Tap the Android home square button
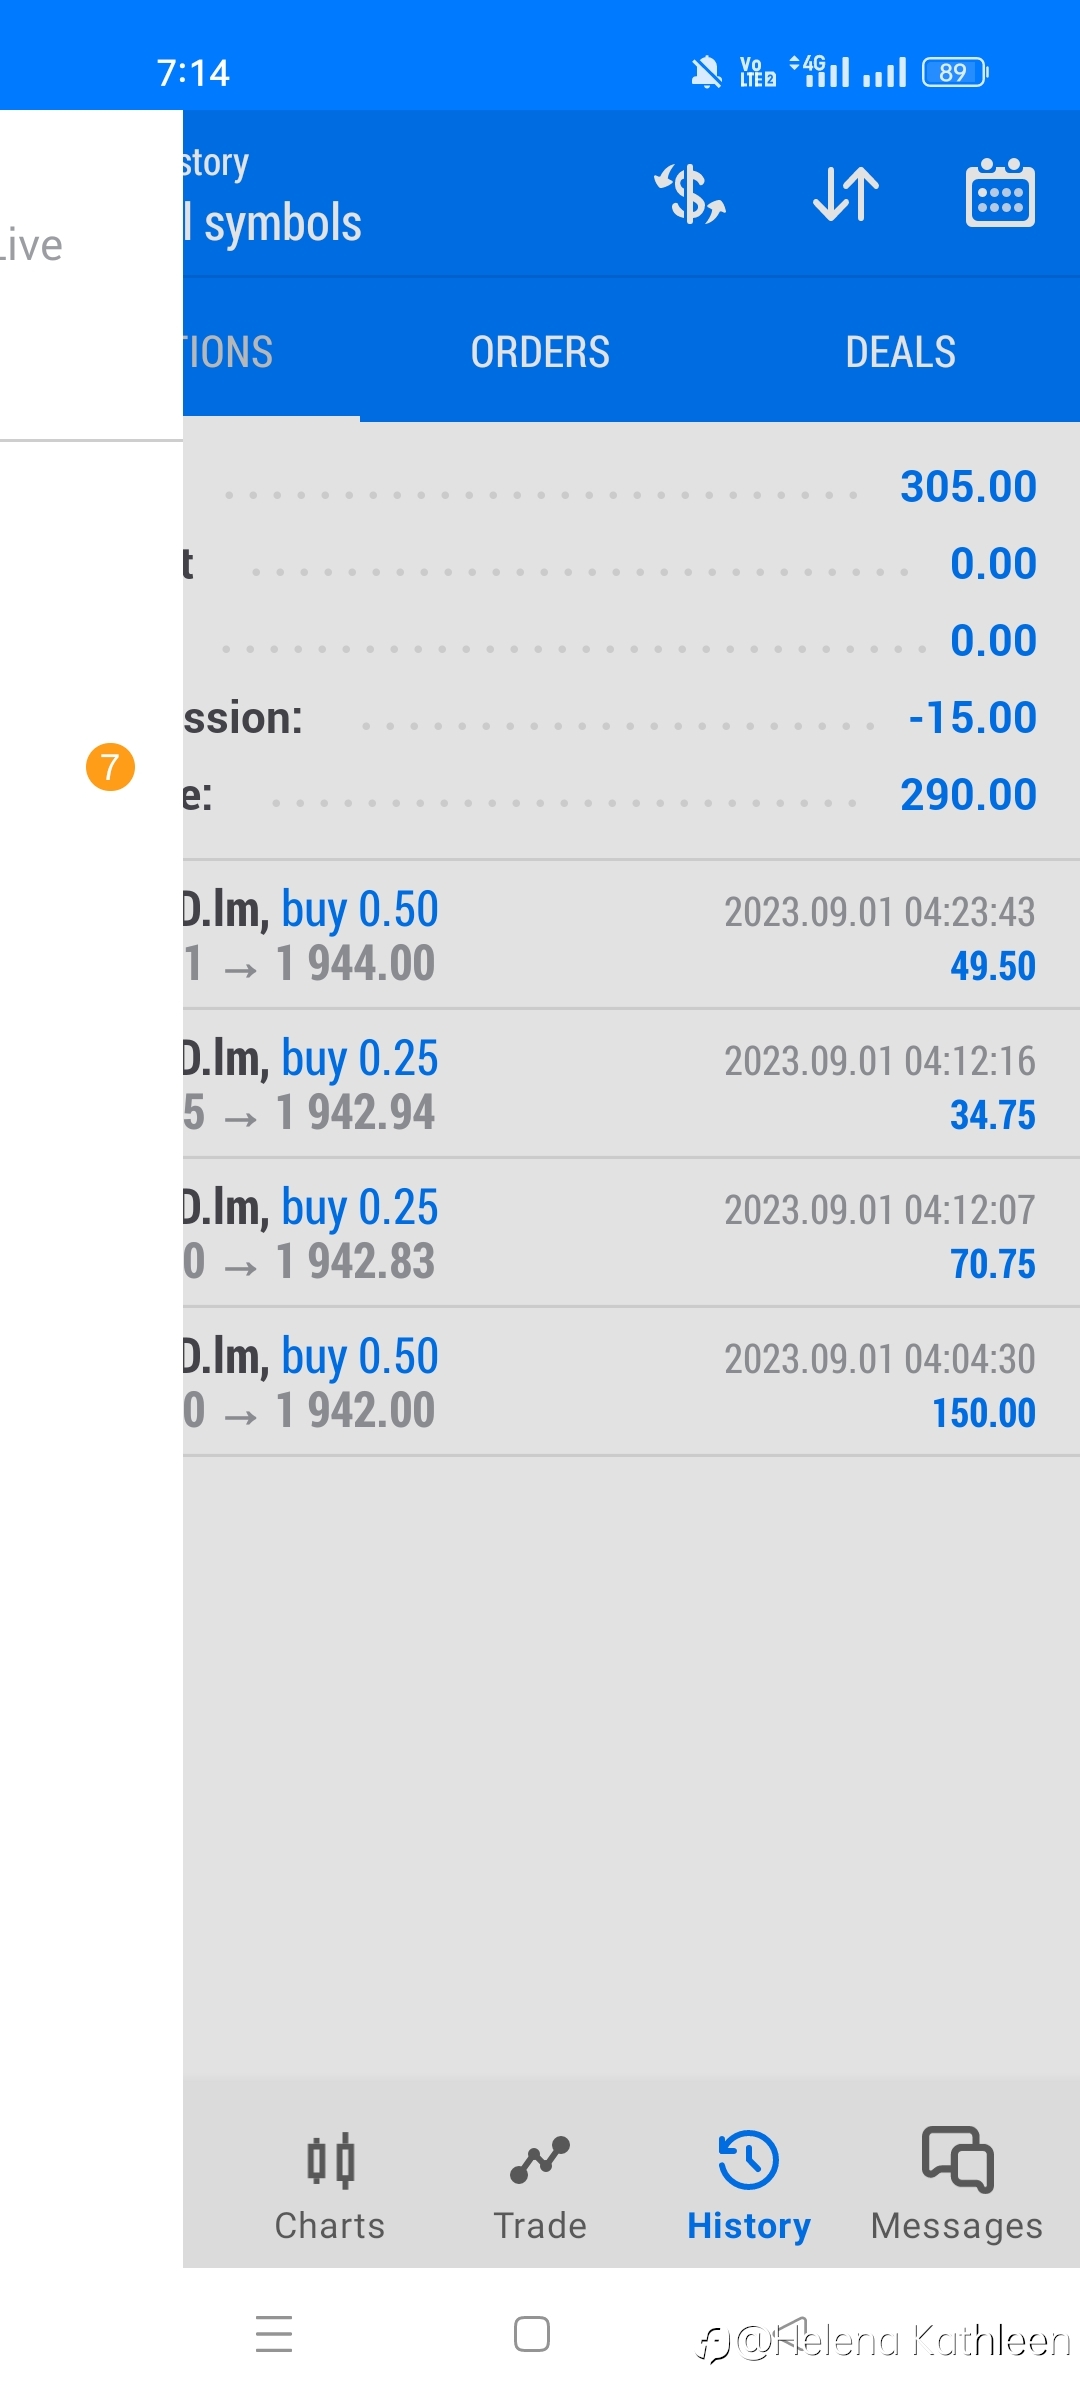Viewport: 1080px width, 2400px height. 532,2334
